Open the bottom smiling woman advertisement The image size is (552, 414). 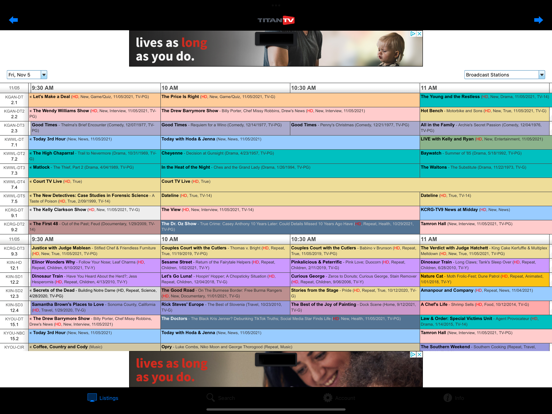tap(276, 369)
